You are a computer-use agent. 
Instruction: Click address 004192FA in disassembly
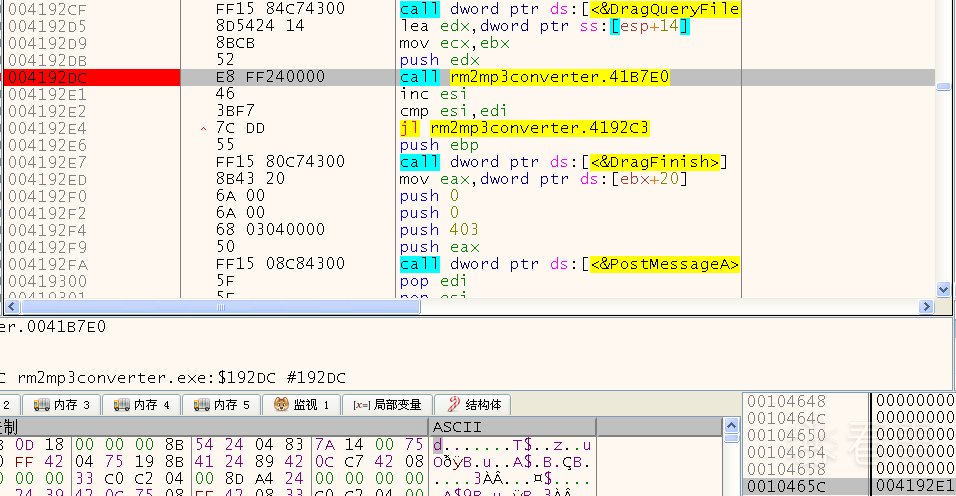coord(48,265)
